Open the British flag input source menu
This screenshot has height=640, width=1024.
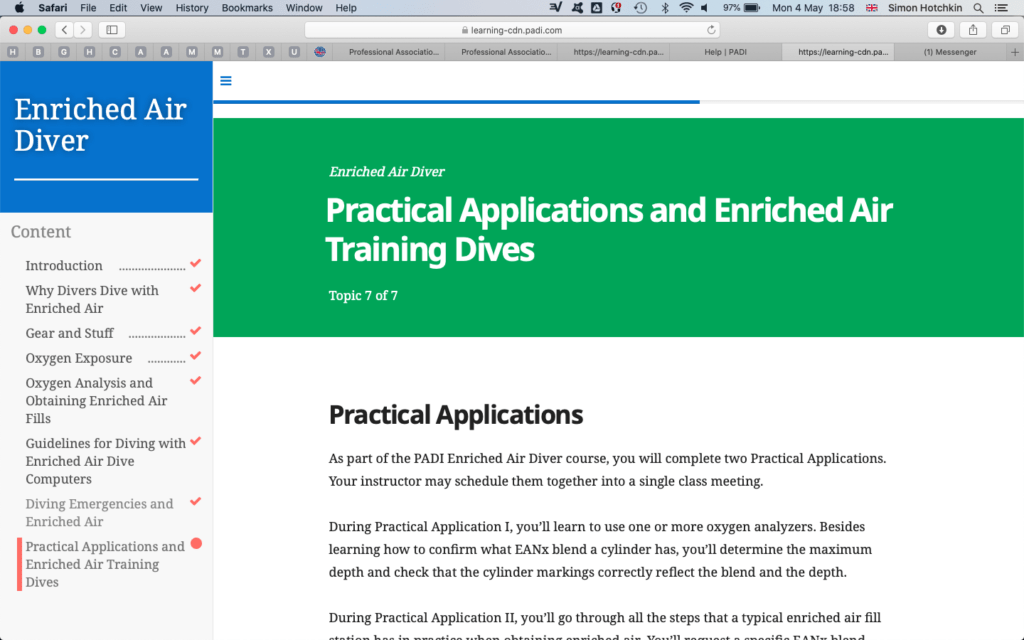(x=871, y=8)
